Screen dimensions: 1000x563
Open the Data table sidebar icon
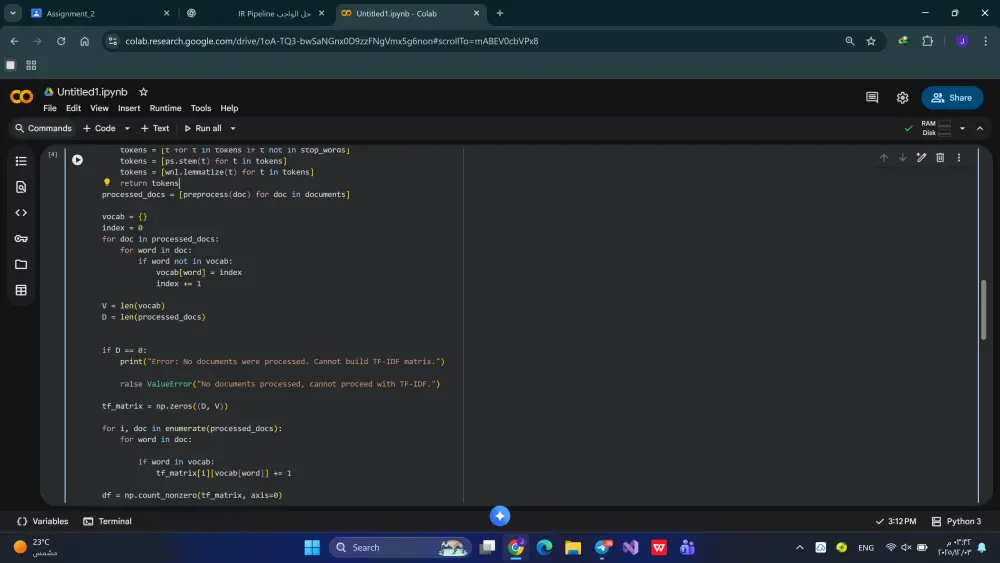coord(21,290)
